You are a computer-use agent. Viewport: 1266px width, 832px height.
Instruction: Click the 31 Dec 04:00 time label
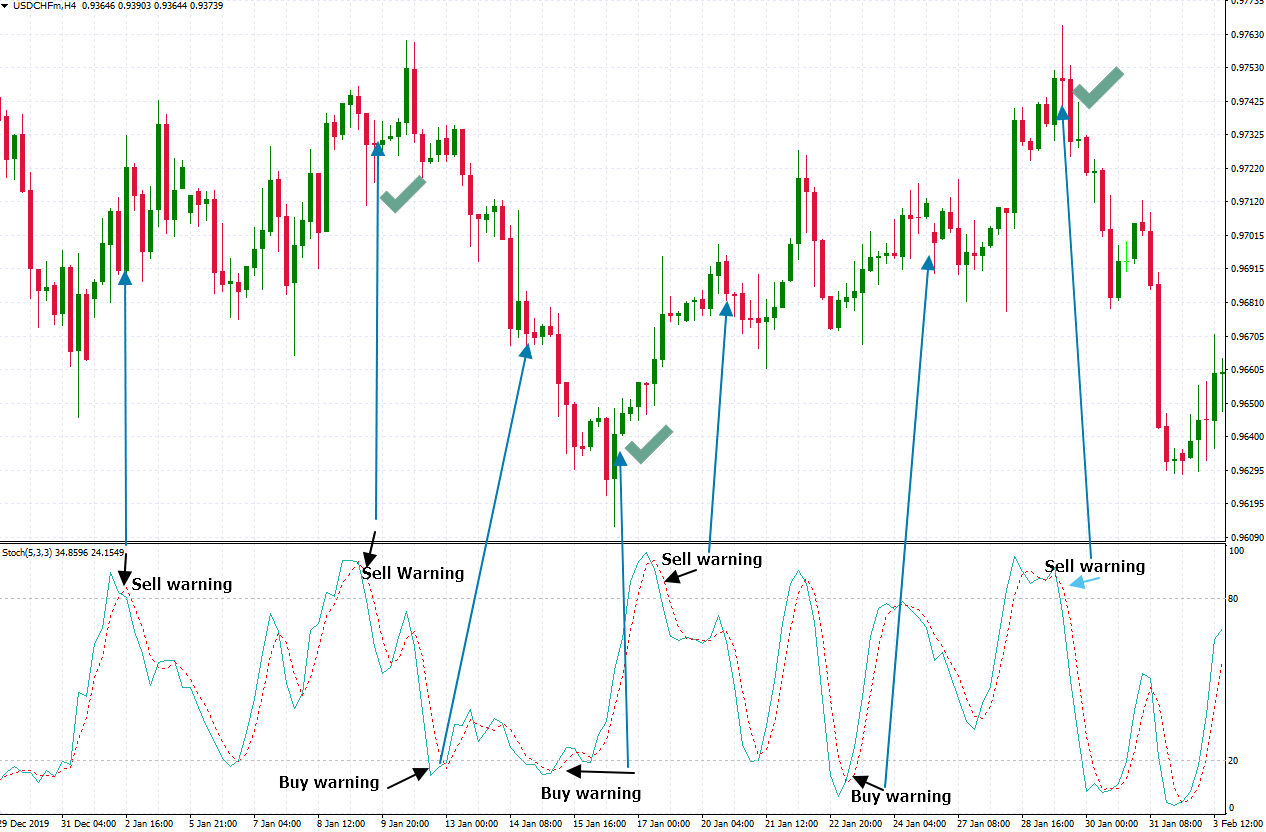tap(88, 824)
